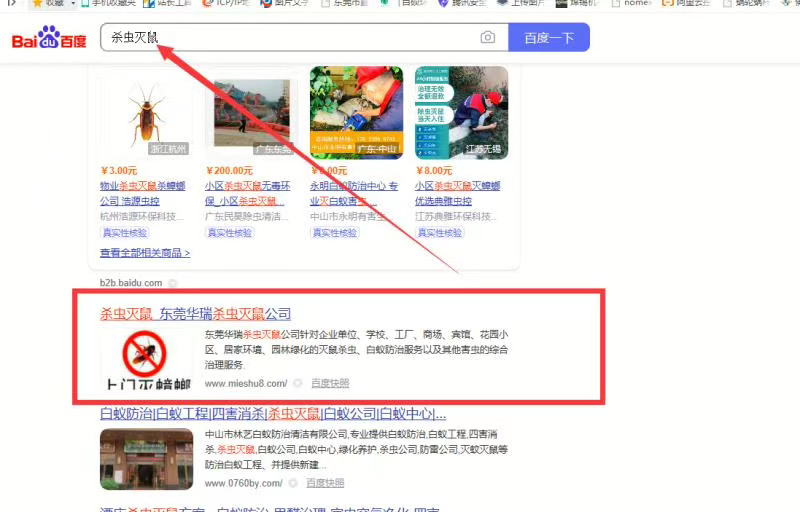Open the product image tagged 广东中山
Image resolution: width=800 pixels, height=512 pixels.
(x=356, y=113)
